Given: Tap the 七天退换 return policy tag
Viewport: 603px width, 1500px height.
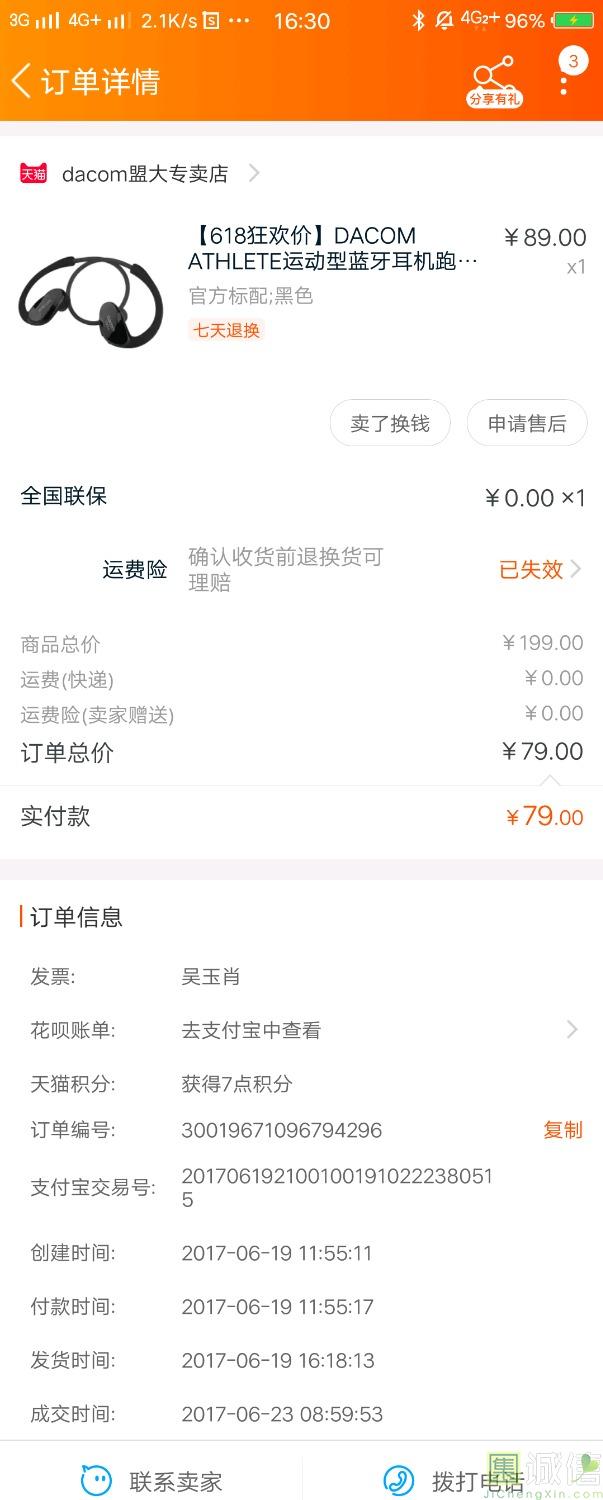Looking at the screenshot, I should point(226,330).
